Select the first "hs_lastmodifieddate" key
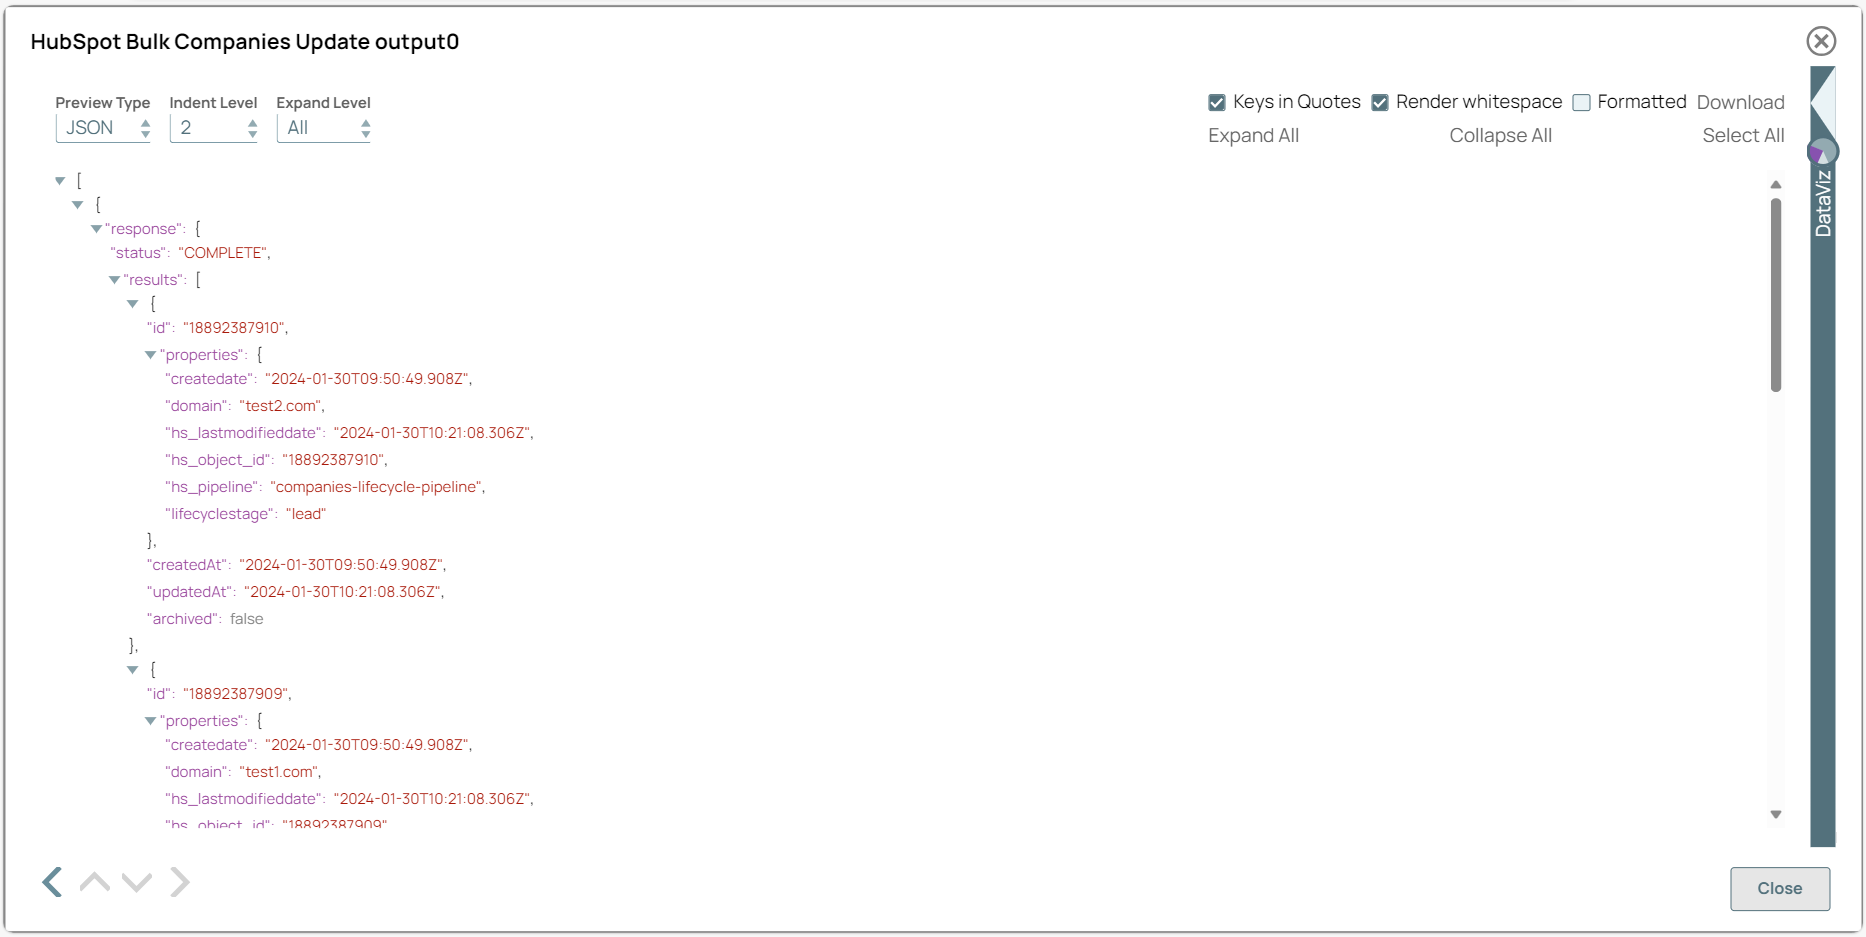 (x=244, y=433)
